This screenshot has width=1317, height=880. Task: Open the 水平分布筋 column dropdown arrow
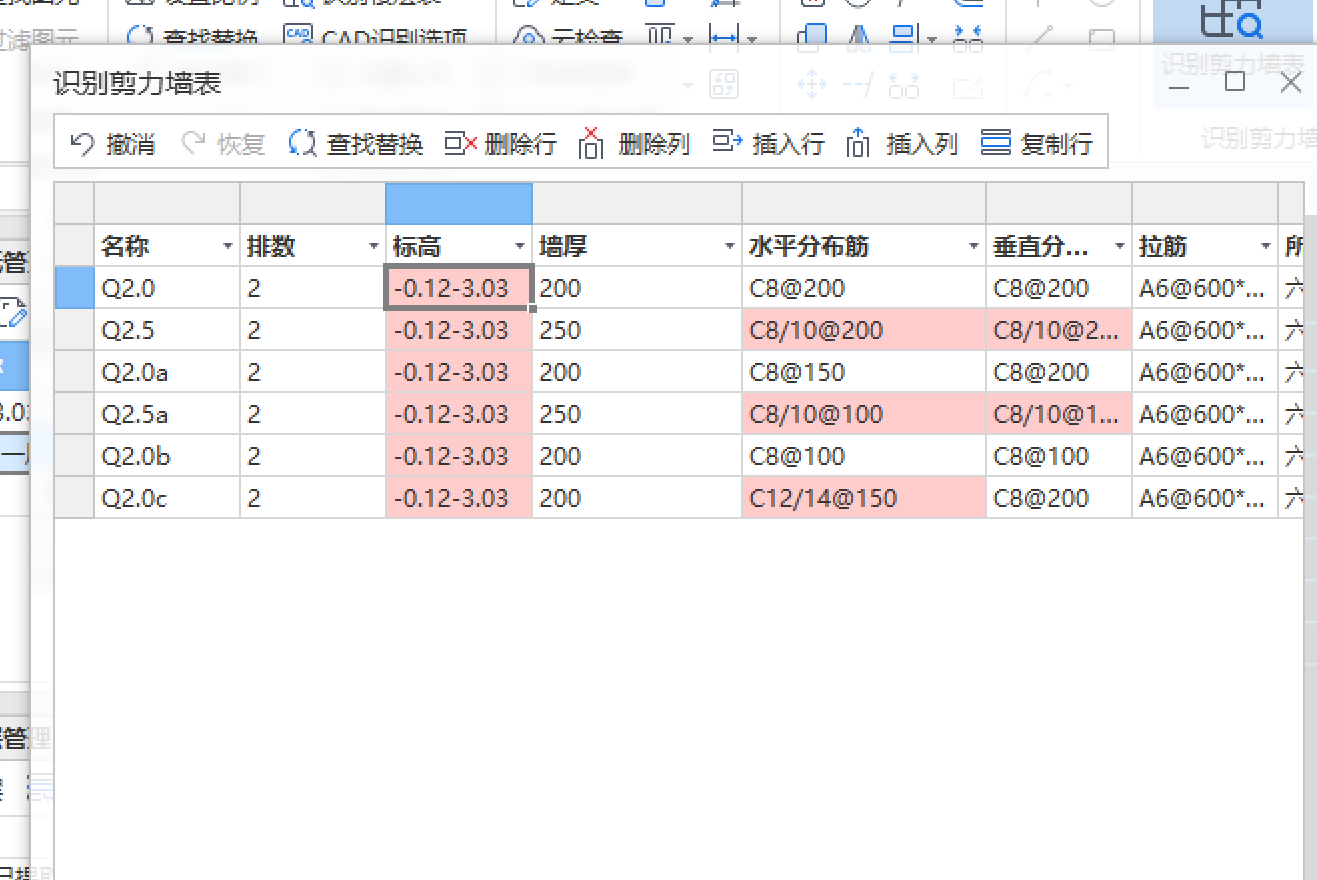pyautogui.click(x=974, y=246)
